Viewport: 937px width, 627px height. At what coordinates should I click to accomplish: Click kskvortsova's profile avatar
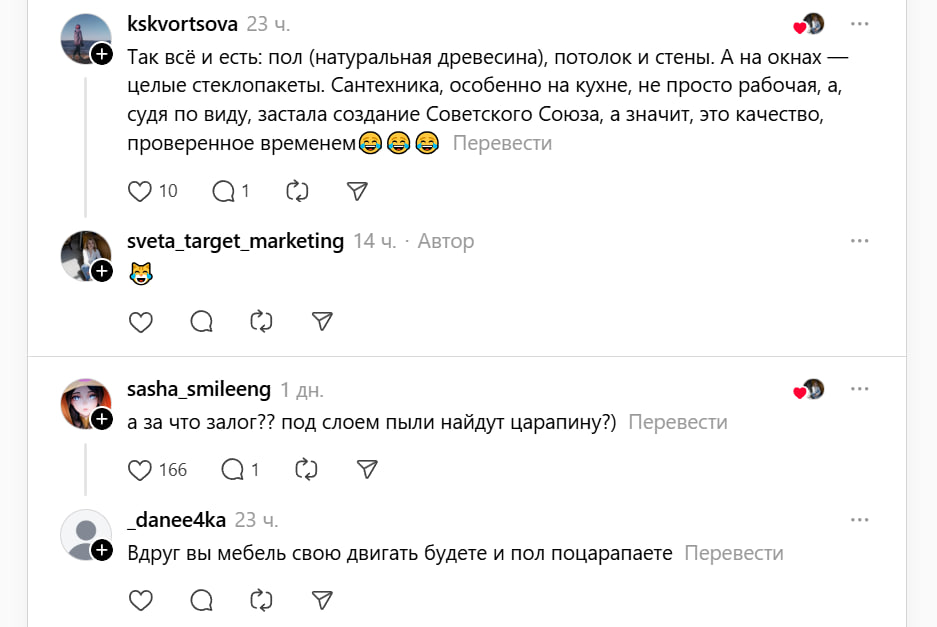[86, 38]
